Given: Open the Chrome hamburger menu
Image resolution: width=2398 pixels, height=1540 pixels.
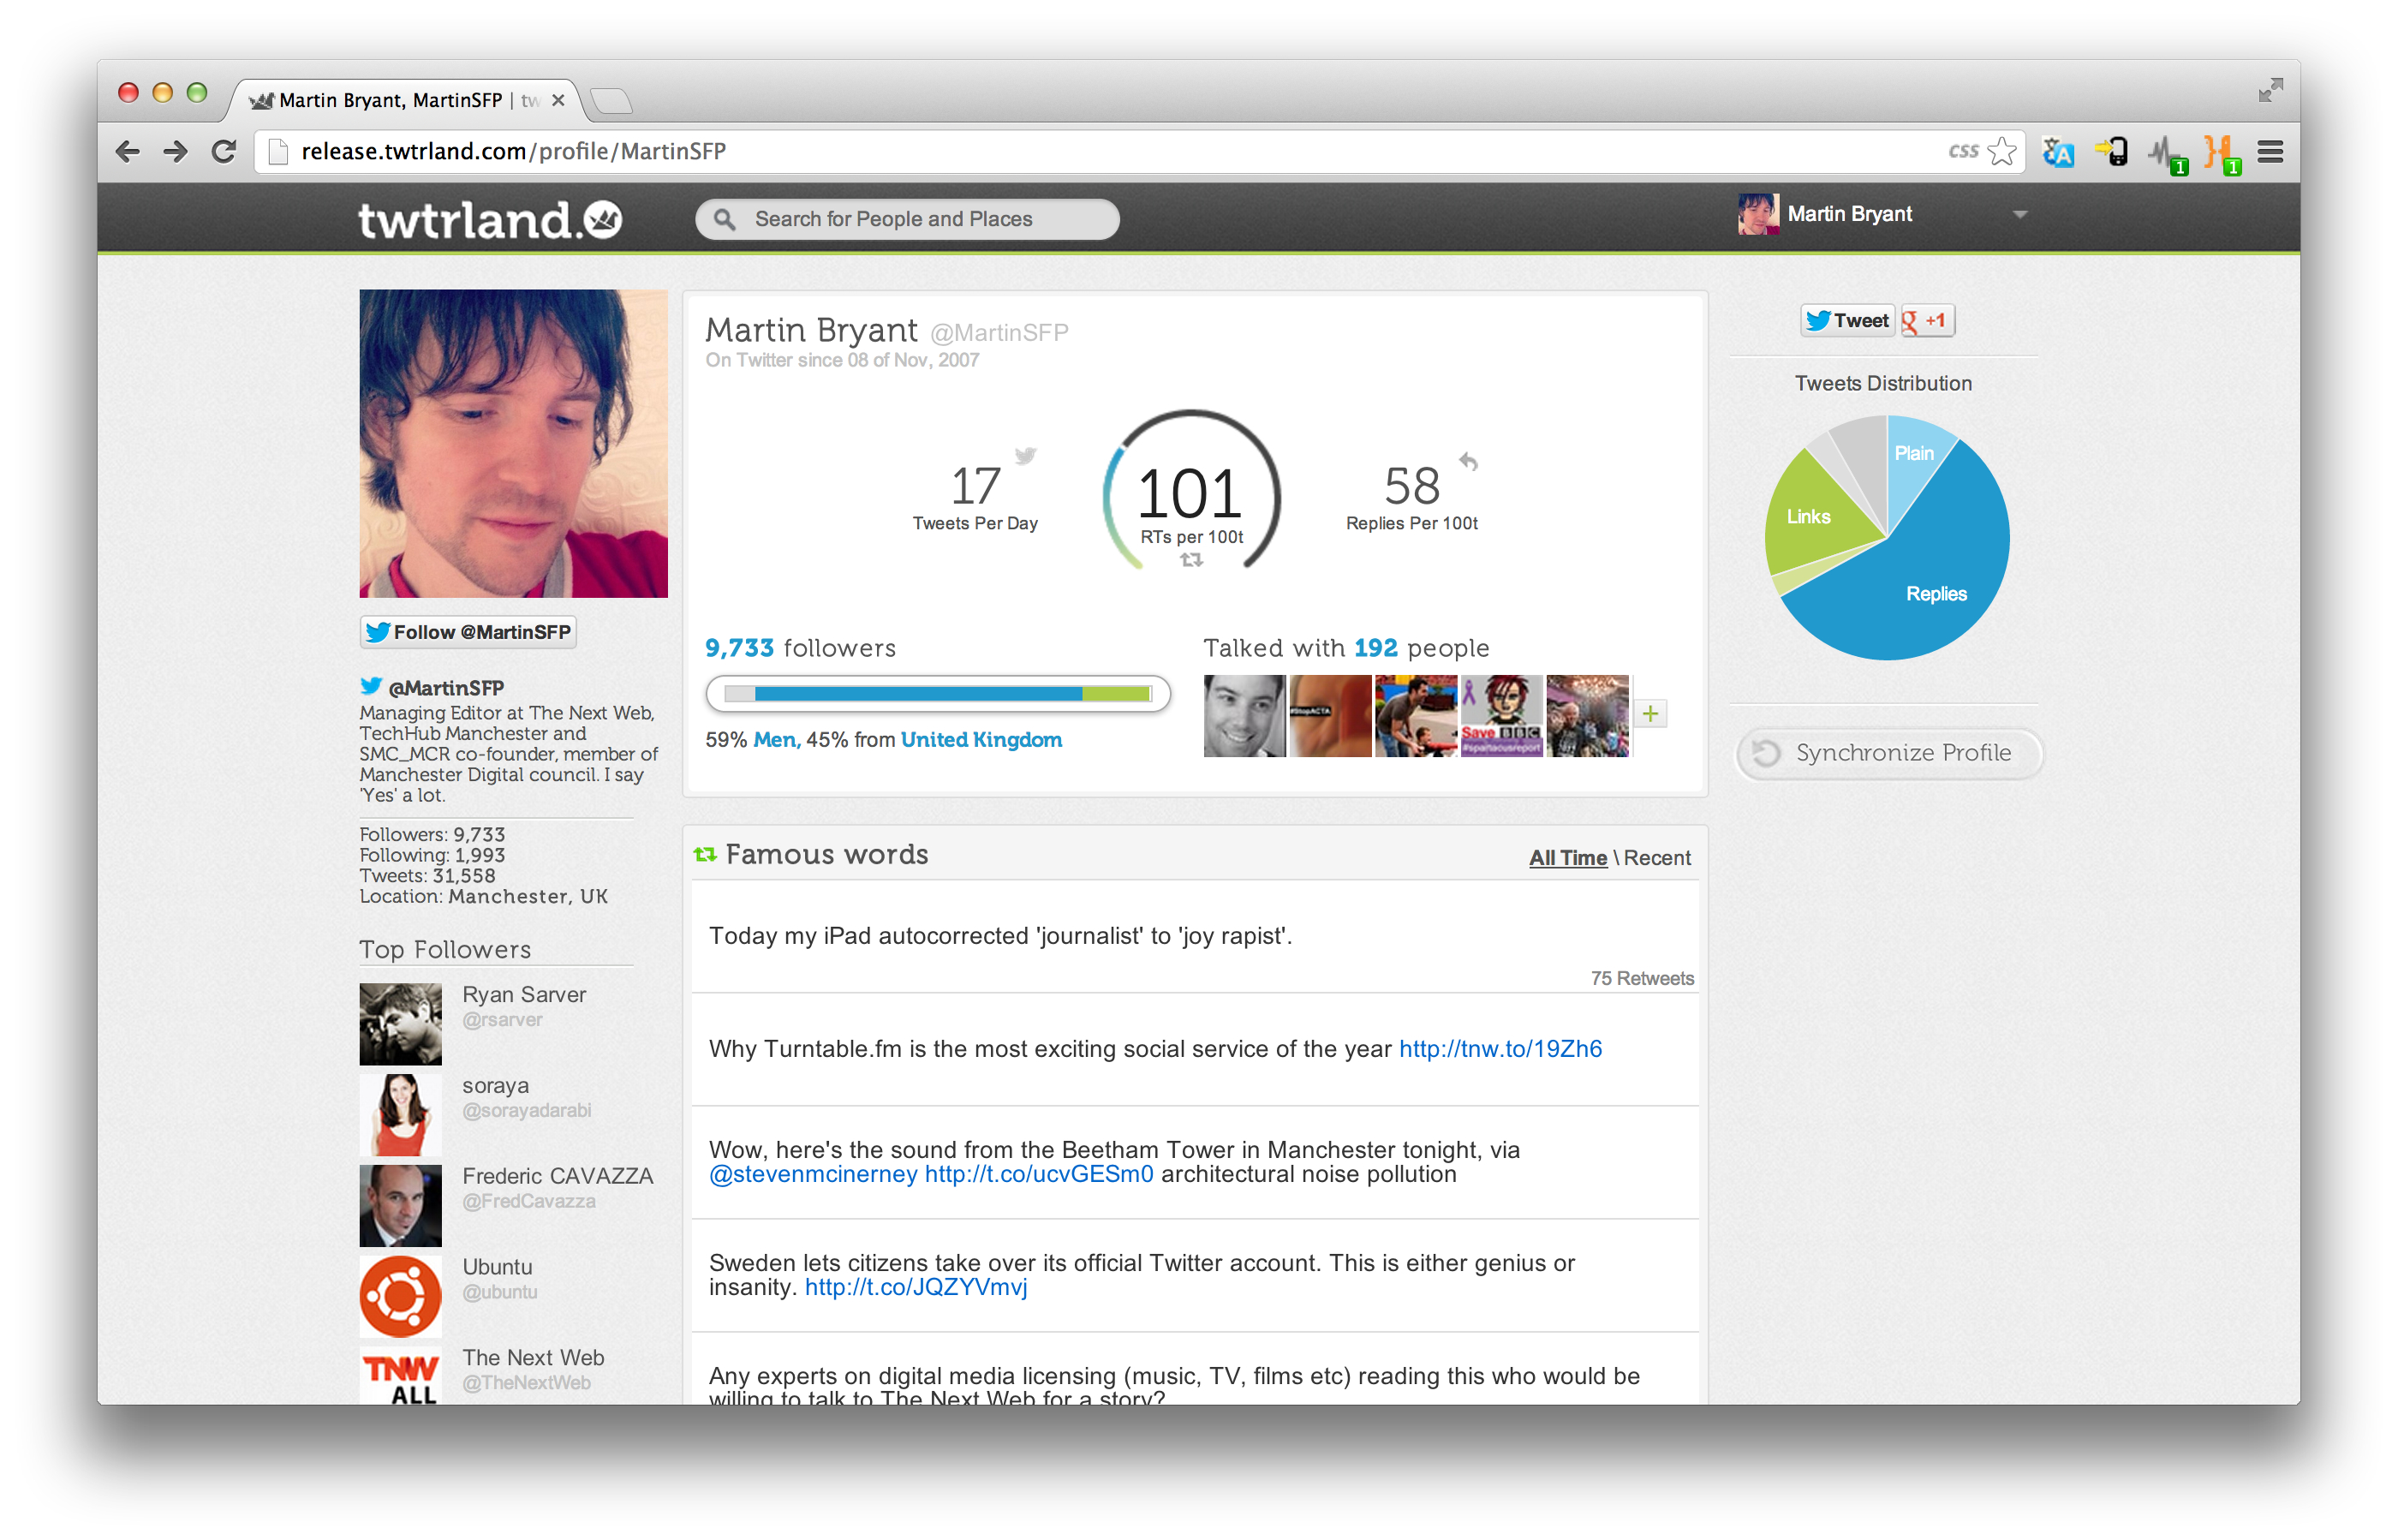Looking at the screenshot, I should 2270,152.
